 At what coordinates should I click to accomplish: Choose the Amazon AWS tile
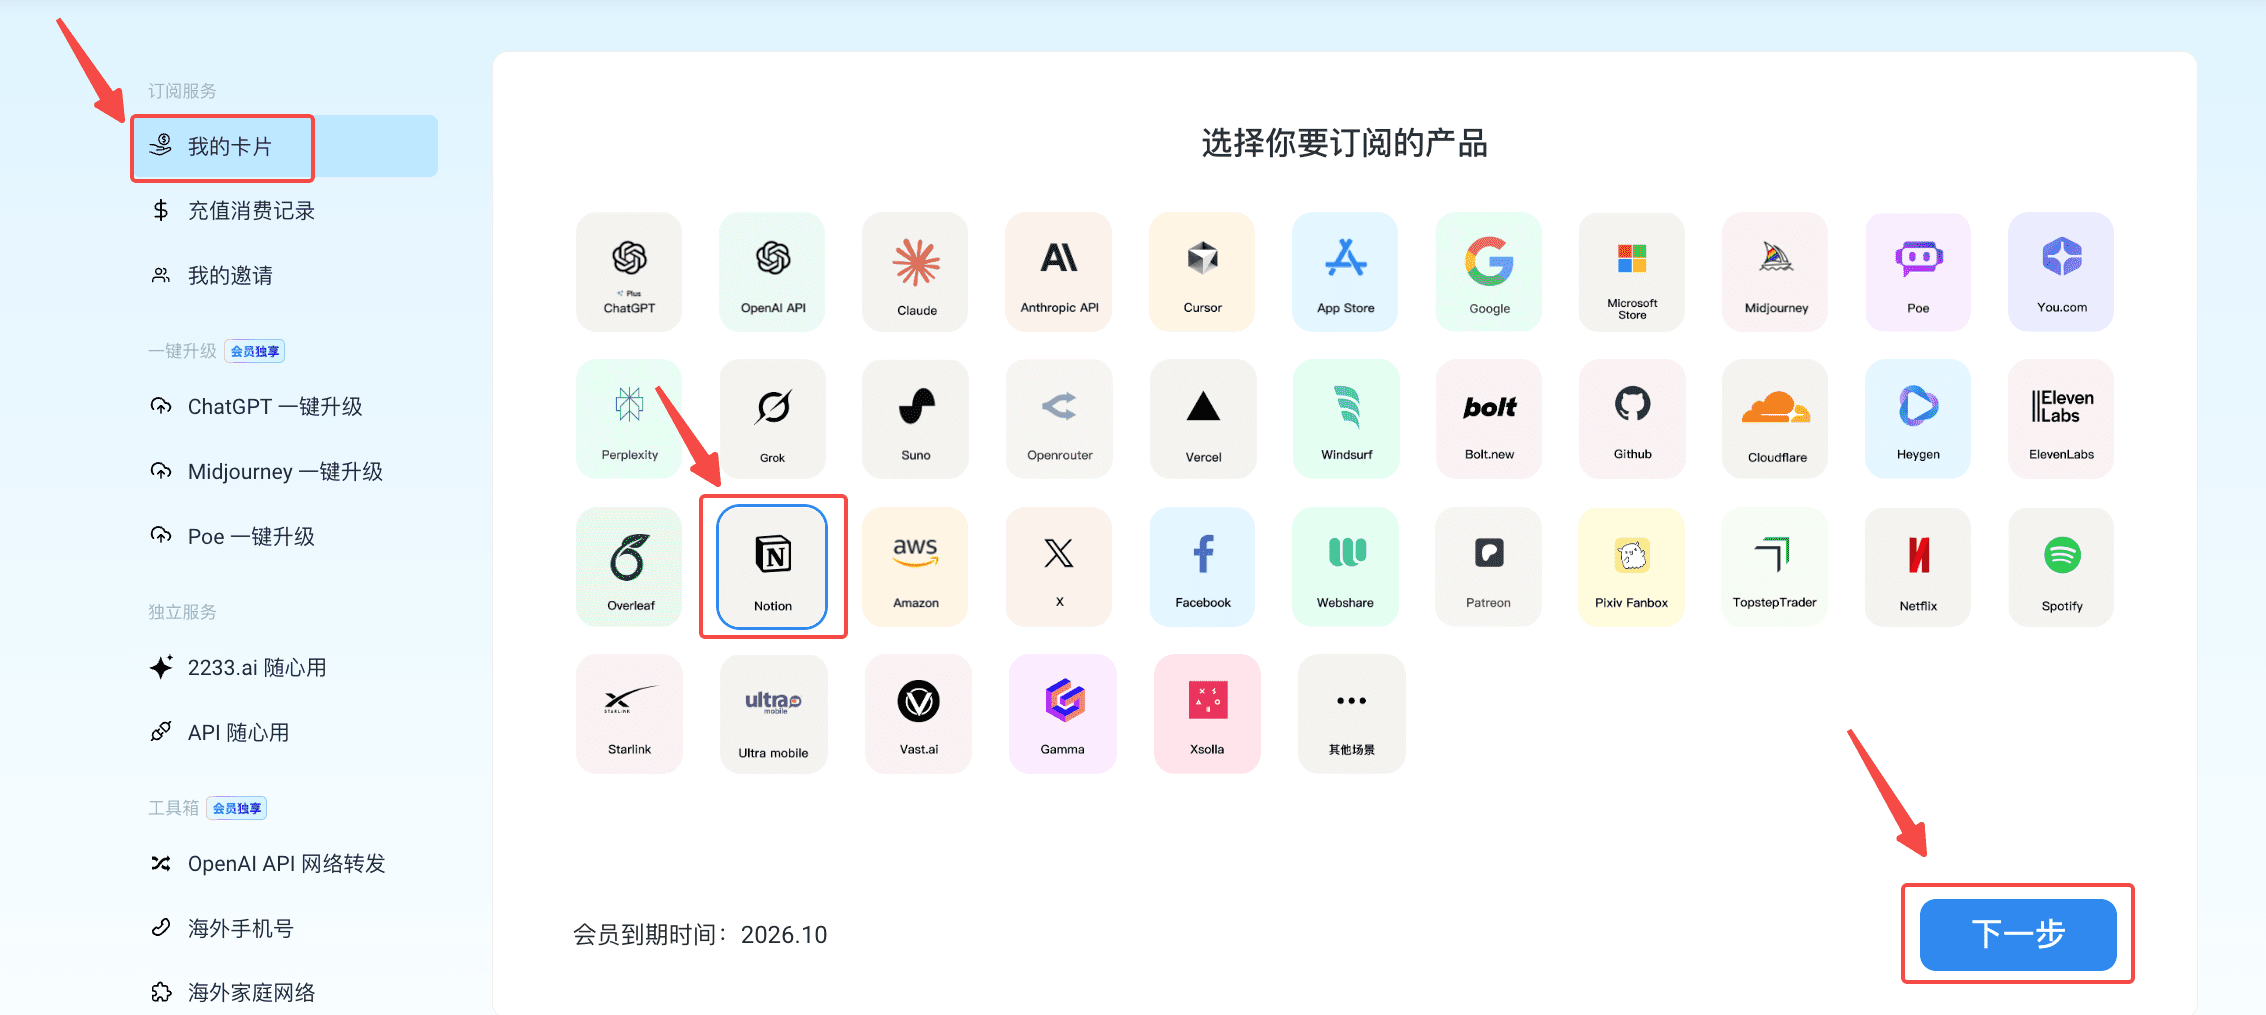[x=916, y=567]
